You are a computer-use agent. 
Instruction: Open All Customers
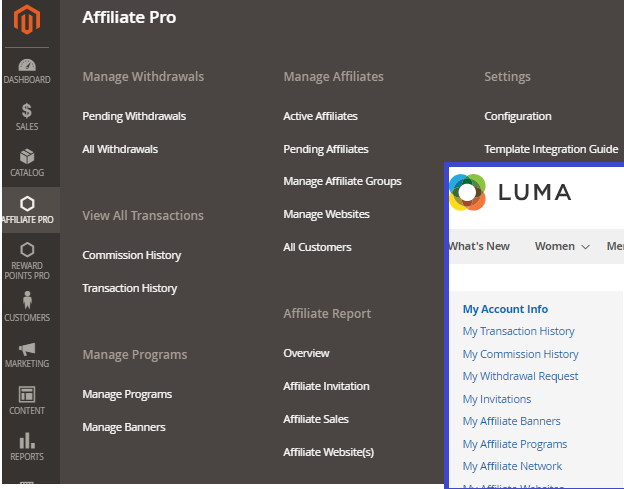[x=317, y=247]
